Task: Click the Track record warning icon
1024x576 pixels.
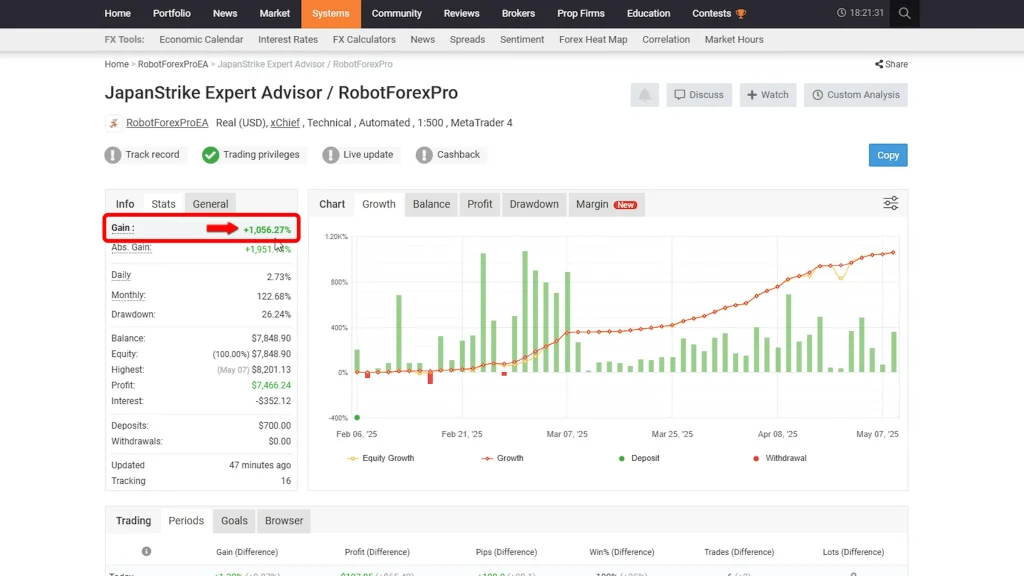Action: 113,155
